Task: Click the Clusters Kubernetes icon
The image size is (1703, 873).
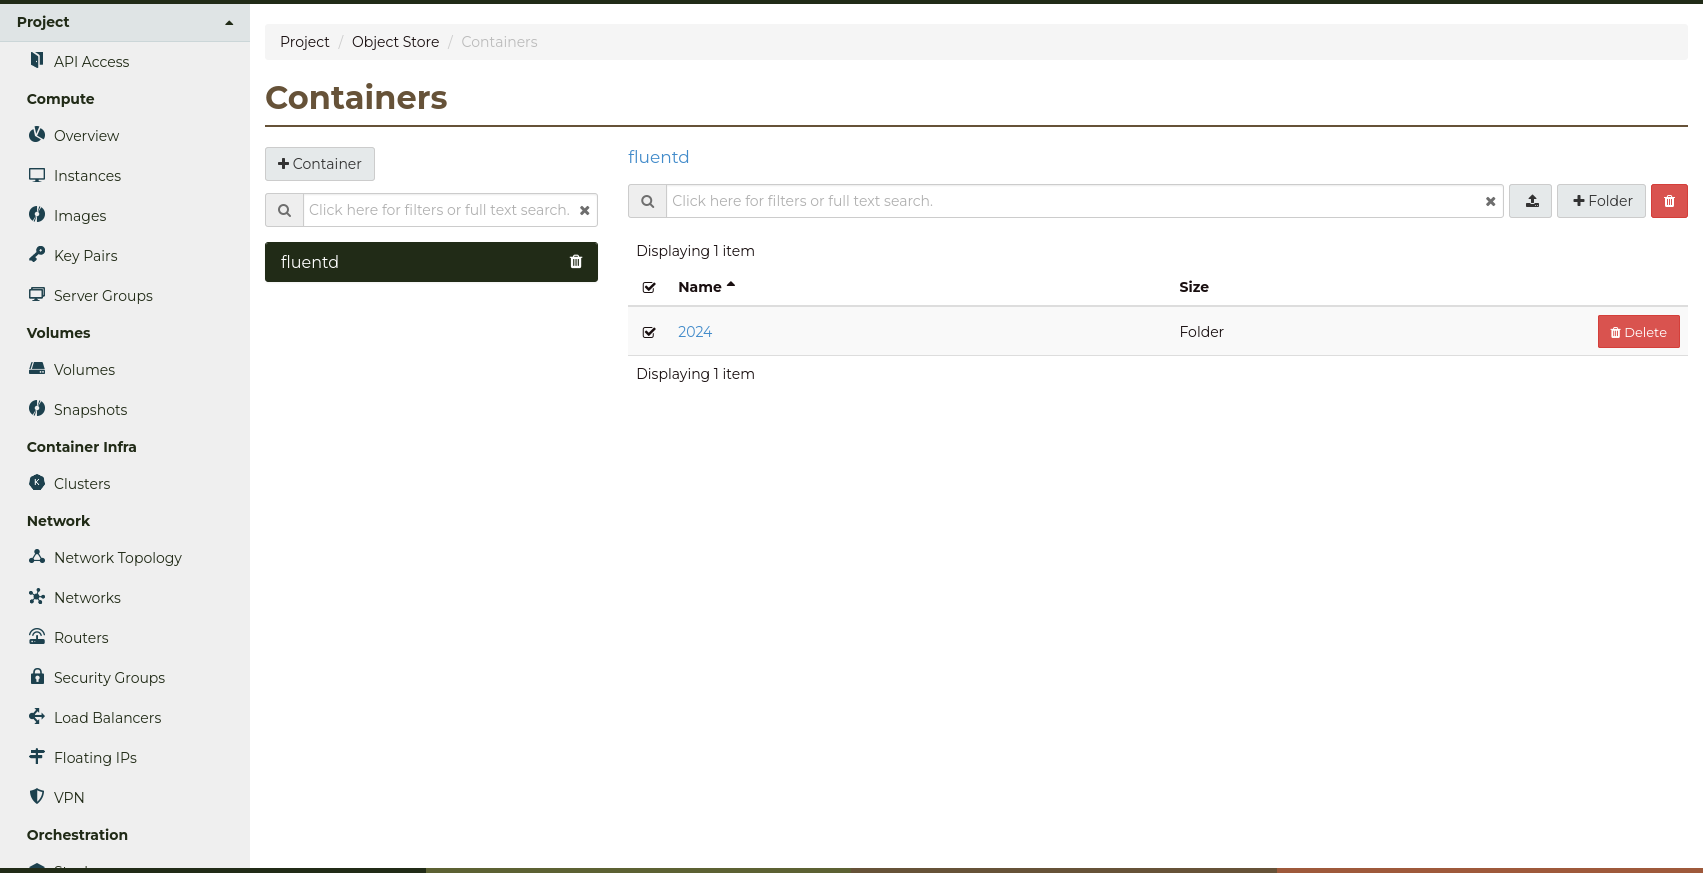Action: [x=37, y=482]
